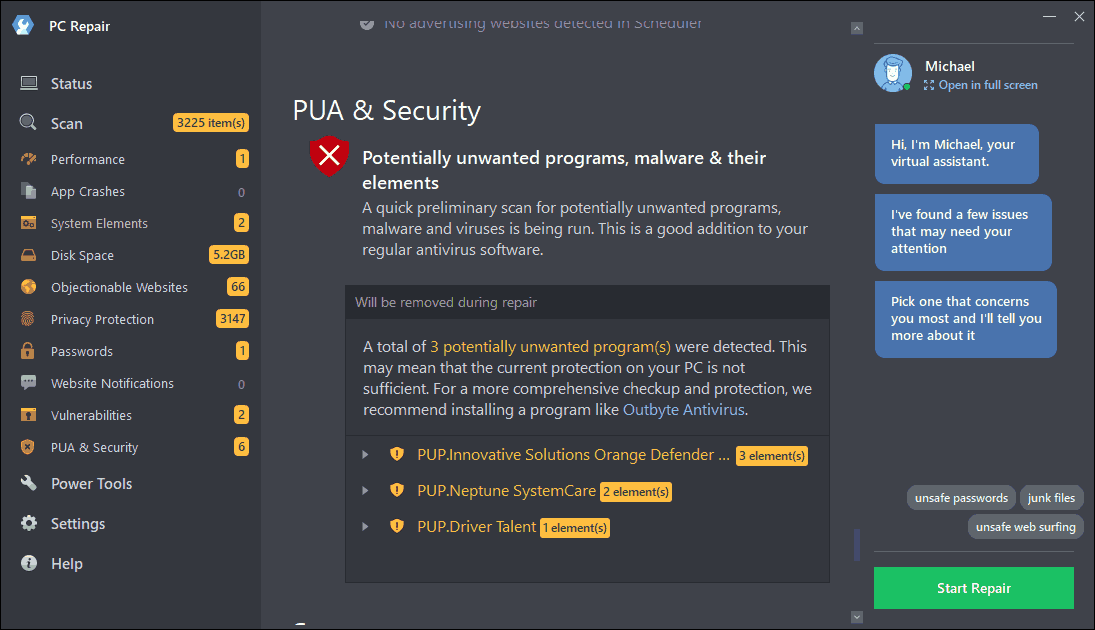The height and width of the screenshot is (630, 1095).
Task: Click the Performance gauge icon in sidebar
Action: [29, 159]
